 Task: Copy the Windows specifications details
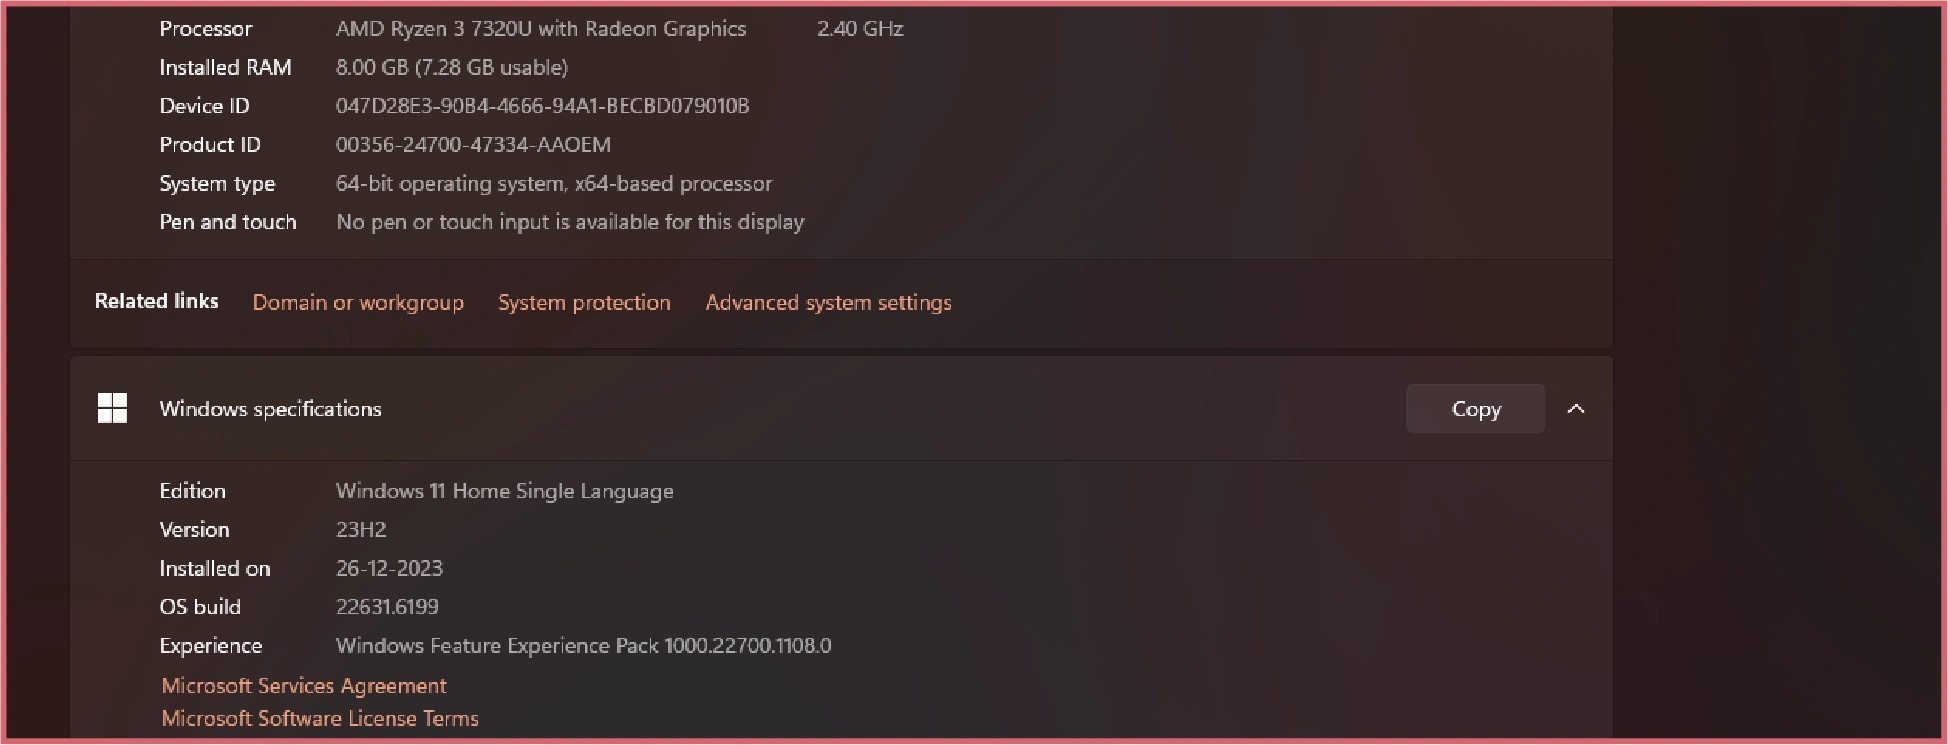pyautogui.click(x=1475, y=409)
